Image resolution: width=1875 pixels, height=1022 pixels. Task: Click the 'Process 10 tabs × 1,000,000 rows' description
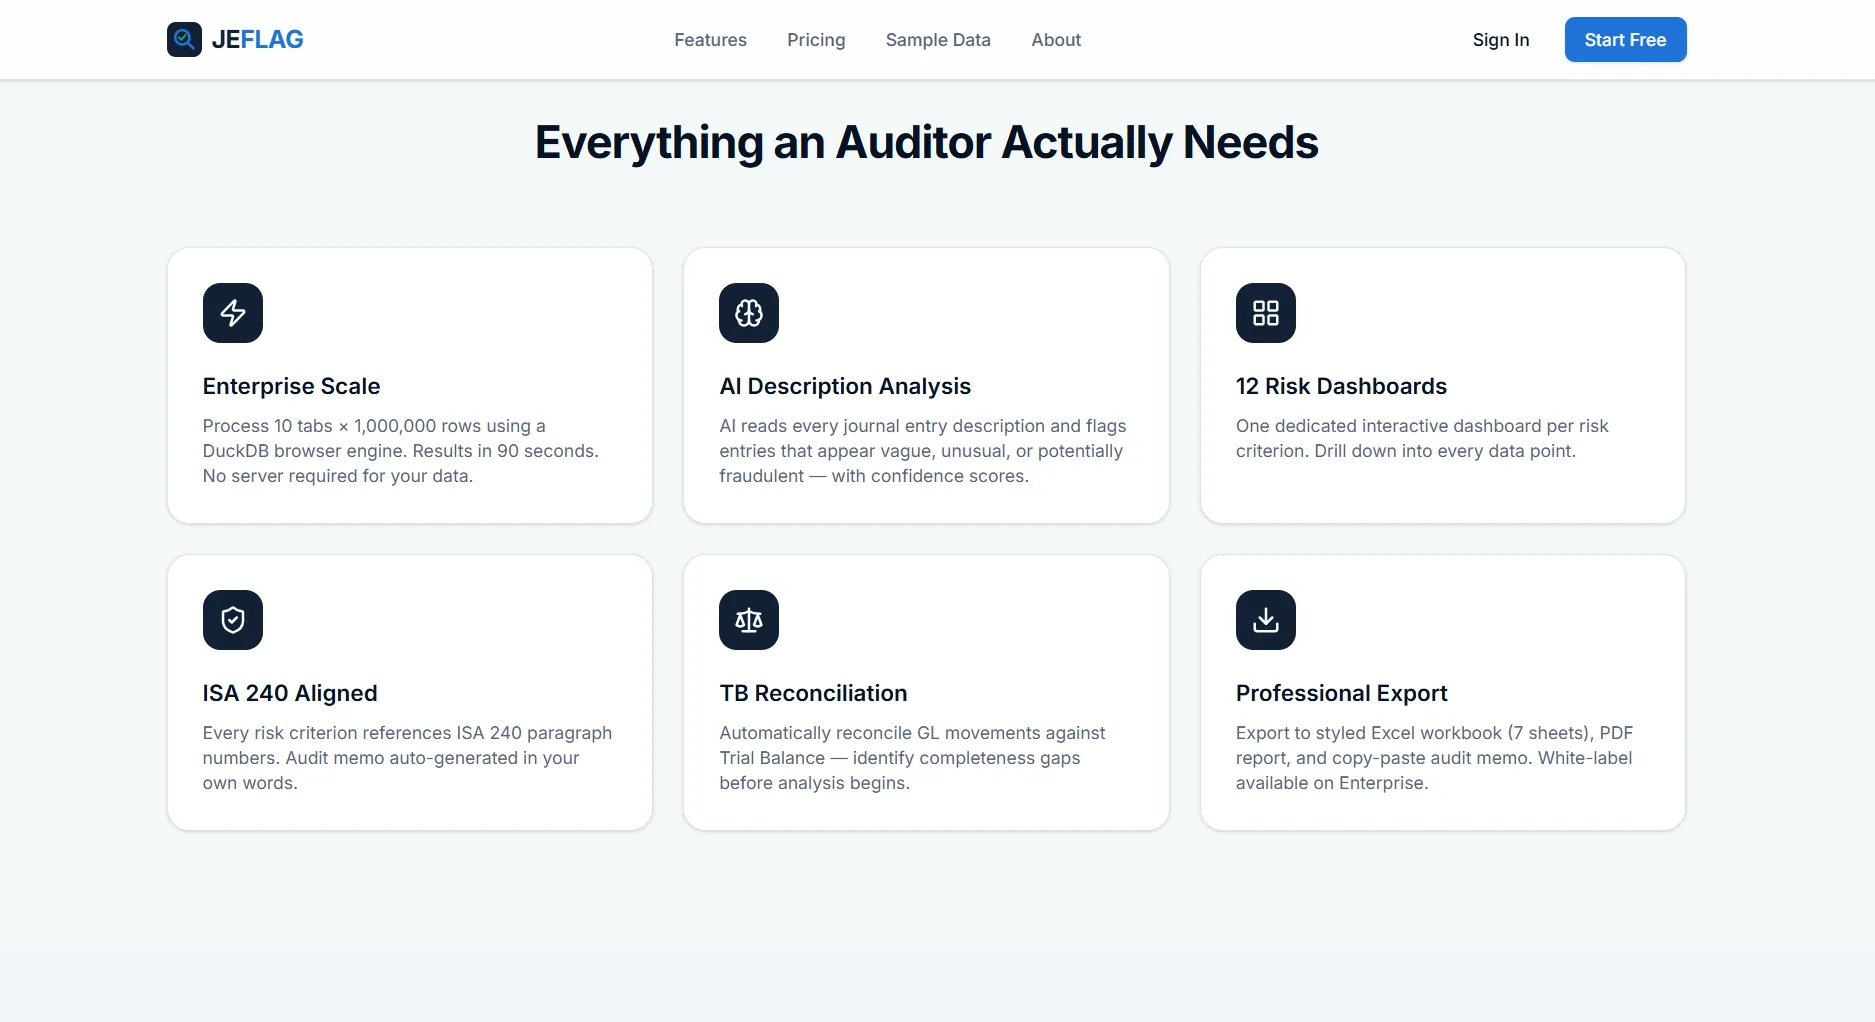click(x=400, y=451)
